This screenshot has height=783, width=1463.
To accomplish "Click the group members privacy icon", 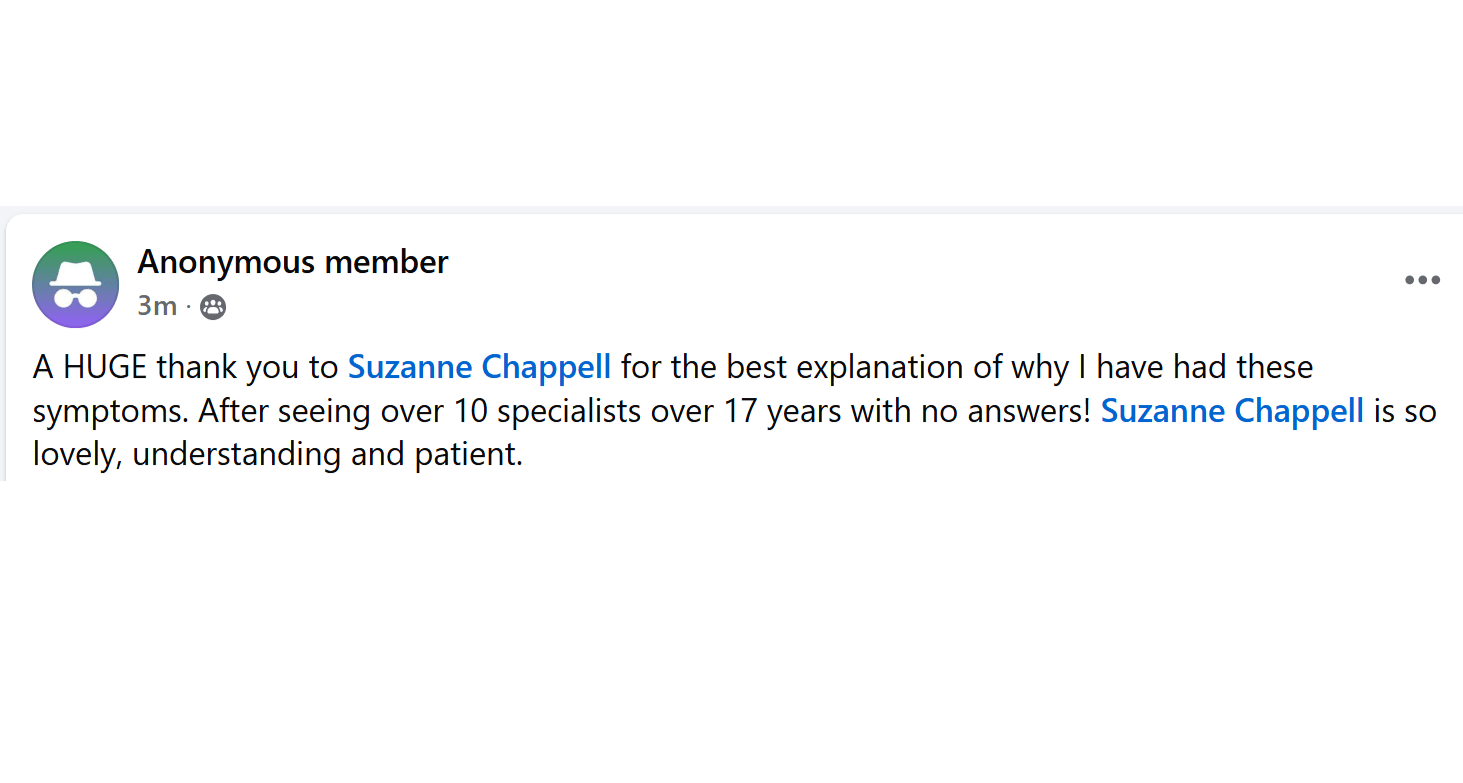I will (213, 307).
